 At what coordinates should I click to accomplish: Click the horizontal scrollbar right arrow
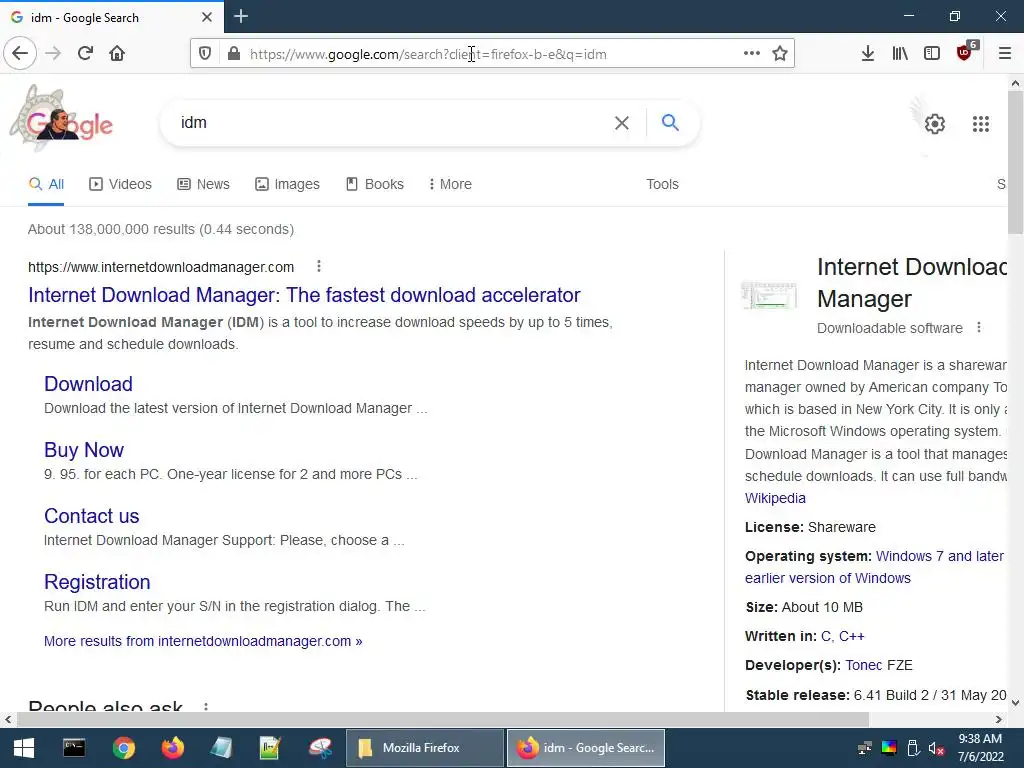coord(999,720)
